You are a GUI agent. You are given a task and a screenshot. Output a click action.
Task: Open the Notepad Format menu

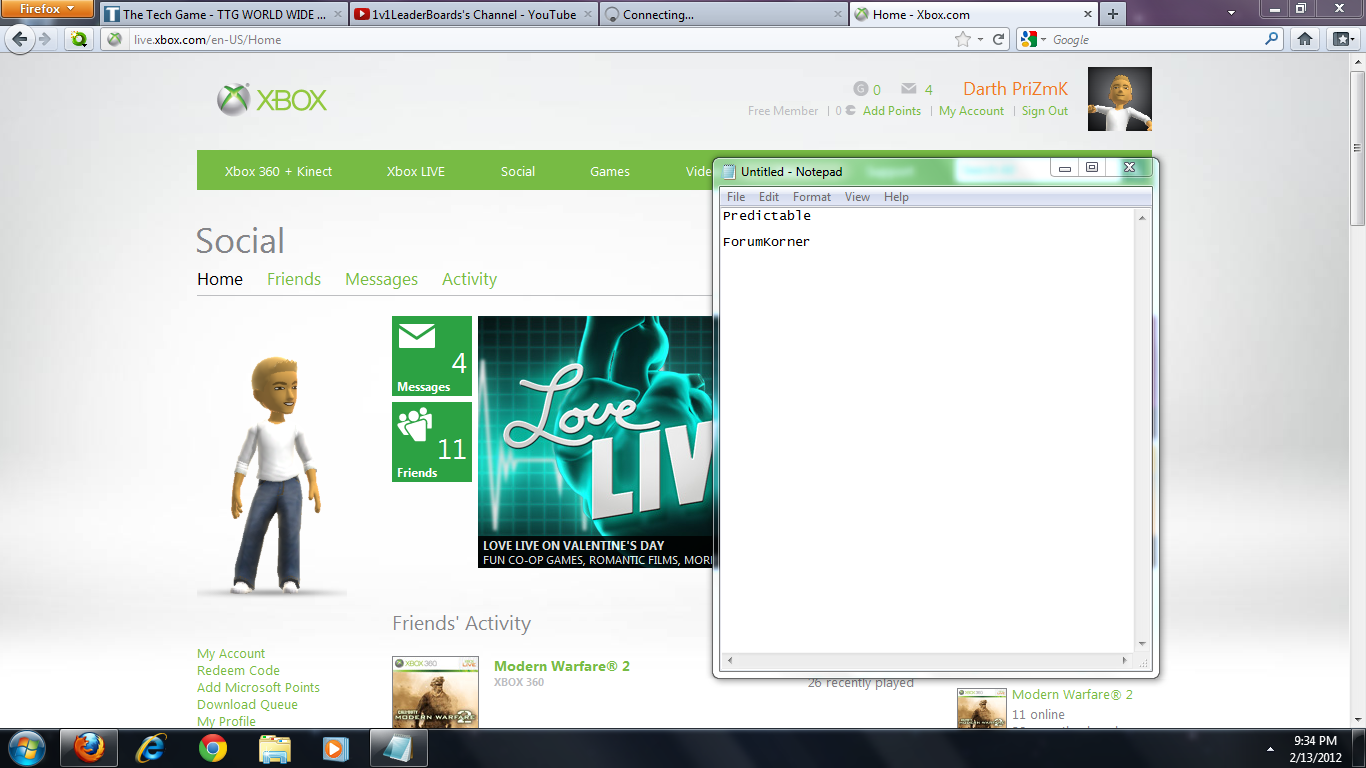(812, 197)
